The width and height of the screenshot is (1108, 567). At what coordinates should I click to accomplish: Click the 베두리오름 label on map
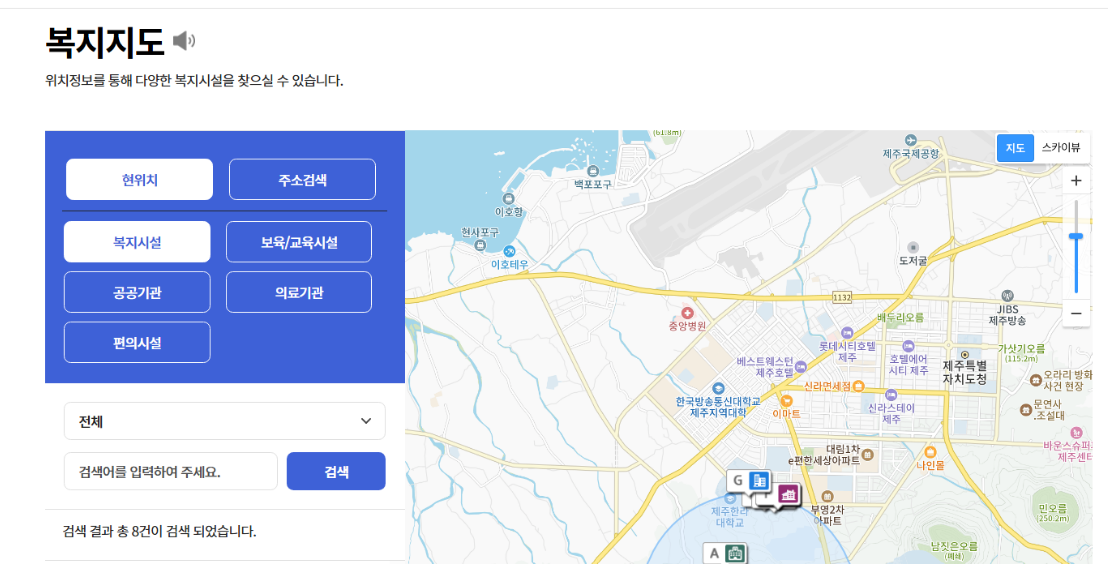click(900, 317)
